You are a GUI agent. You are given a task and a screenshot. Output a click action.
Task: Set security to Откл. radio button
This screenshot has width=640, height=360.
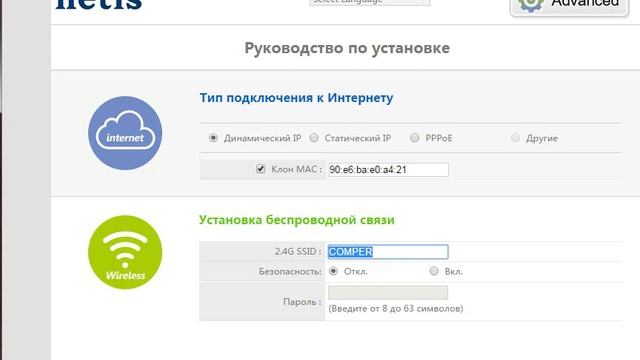[333, 271]
